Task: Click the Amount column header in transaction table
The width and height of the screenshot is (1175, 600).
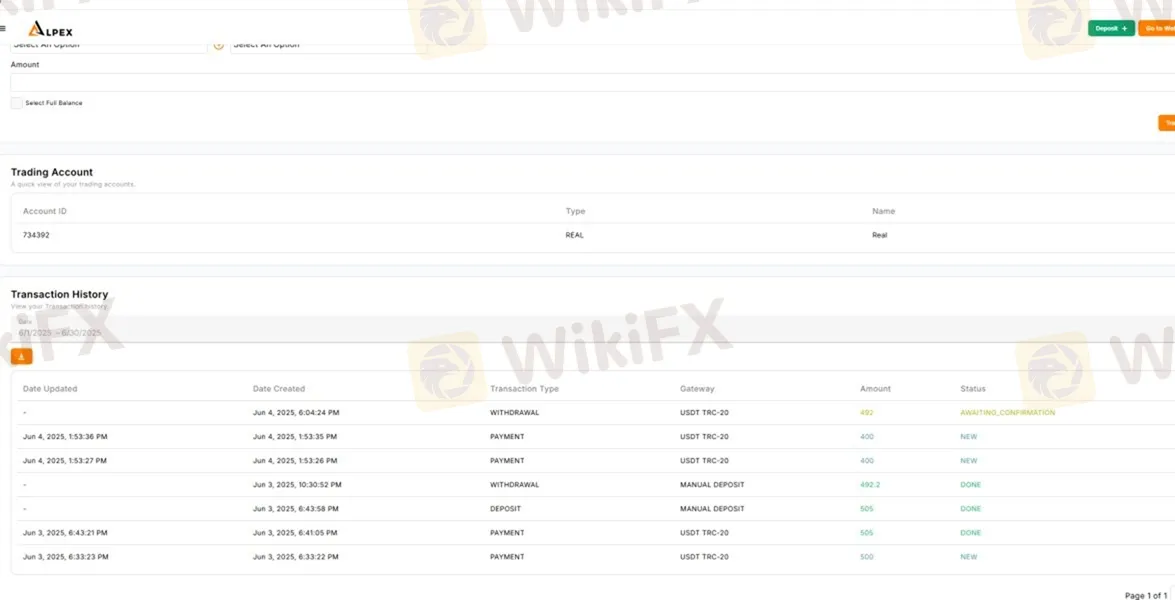Action: 875,389
